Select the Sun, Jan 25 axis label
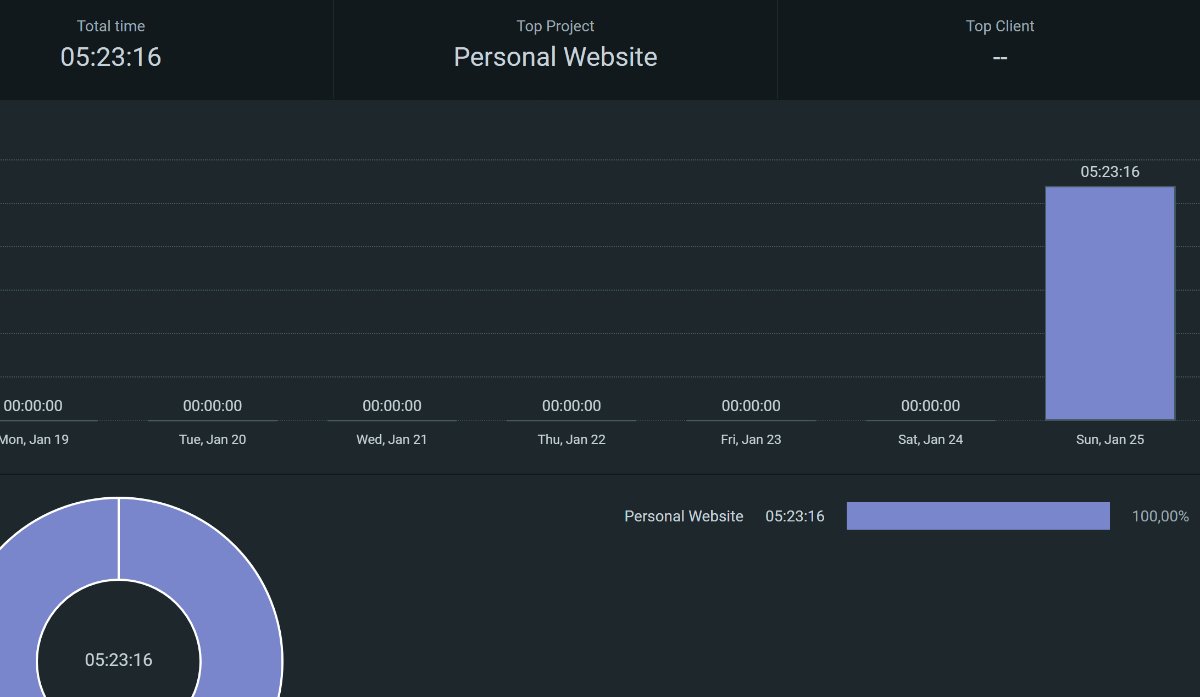Screen dimensions: 1200x697 [1109, 440]
